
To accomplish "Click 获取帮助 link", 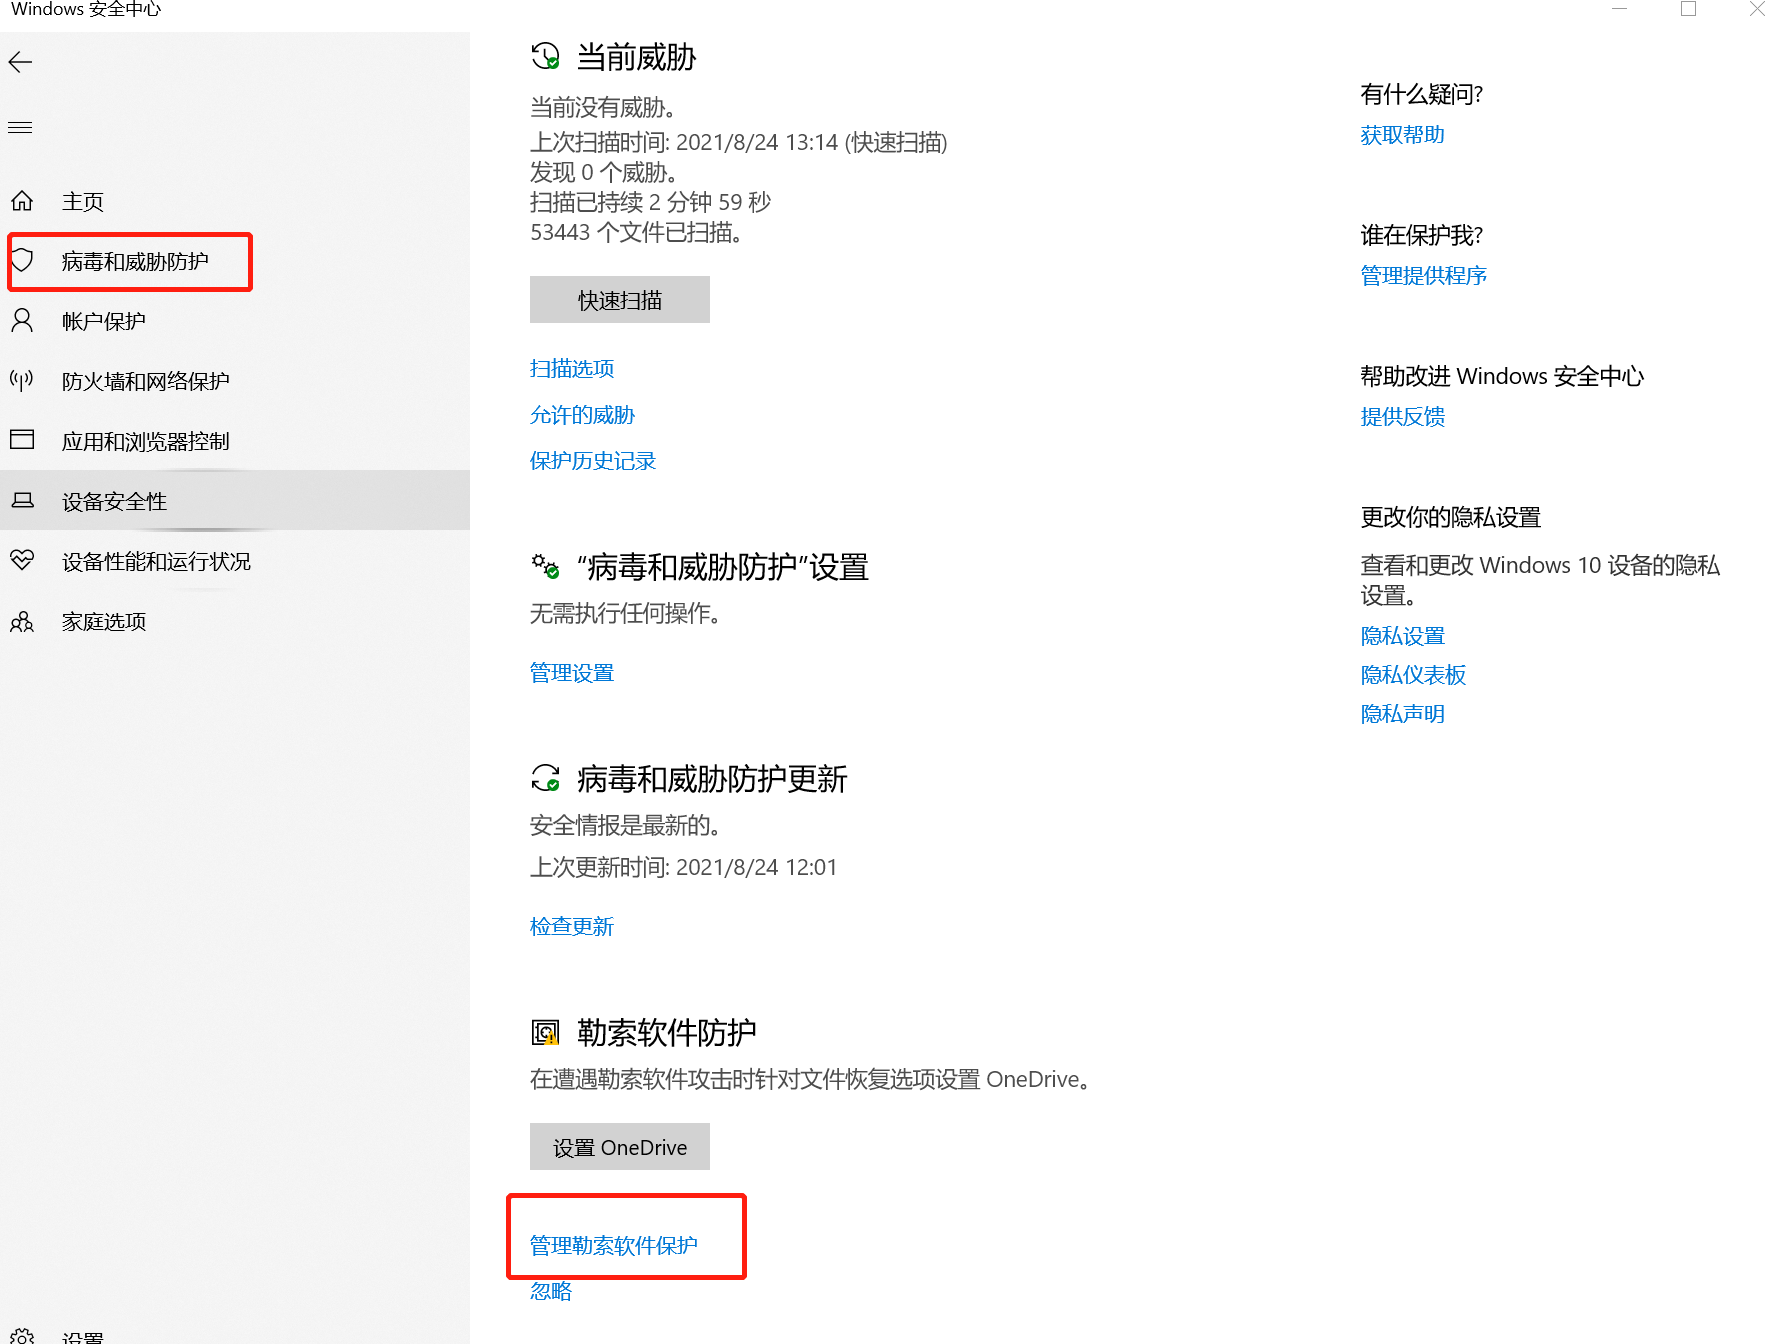I will tap(1402, 134).
